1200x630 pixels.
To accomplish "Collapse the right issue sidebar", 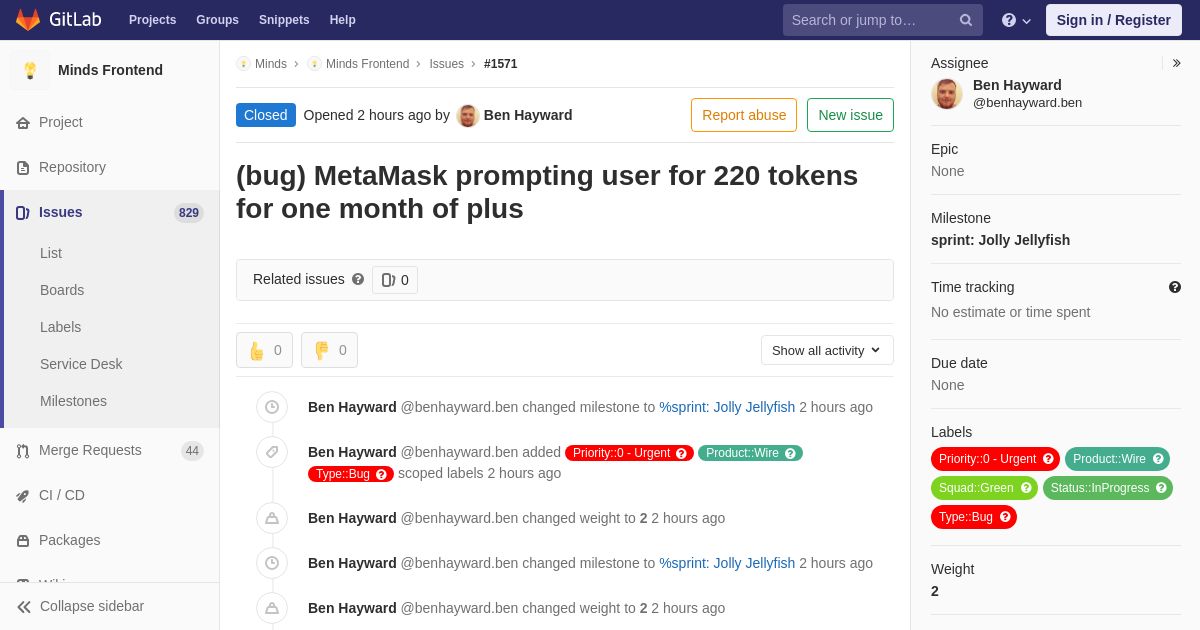I will pyautogui.click(x=1176, y=63).
